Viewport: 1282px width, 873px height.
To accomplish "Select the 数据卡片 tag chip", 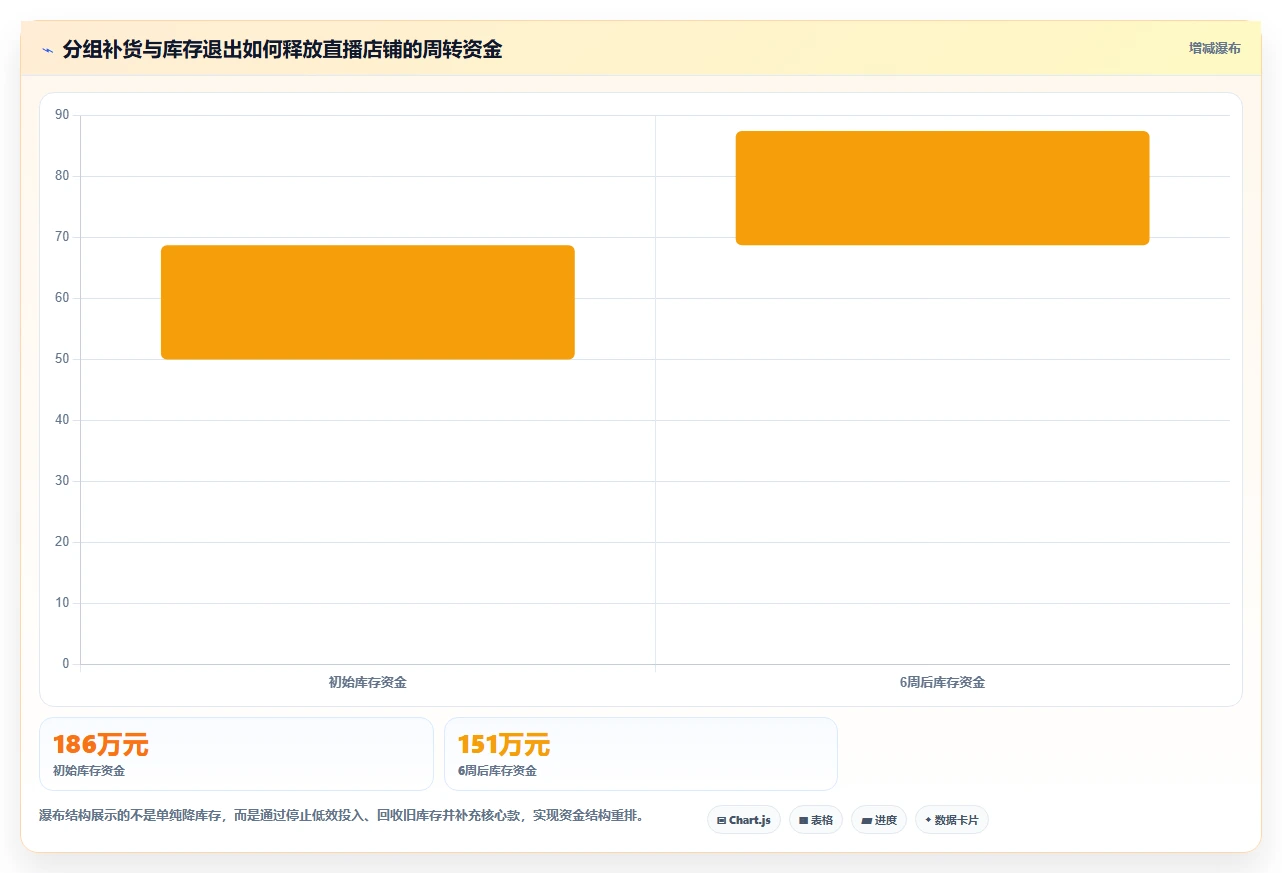I will pyautogui.click(x=952, y=820).
